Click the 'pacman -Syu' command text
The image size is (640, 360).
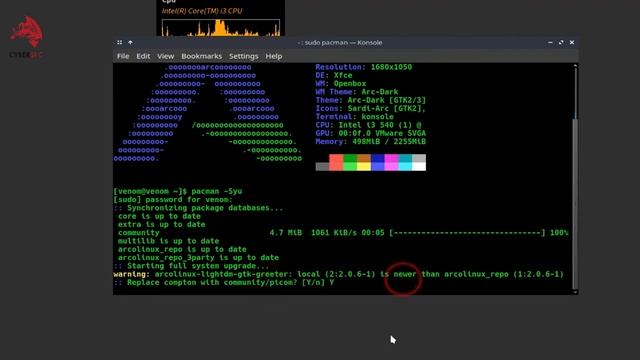(x=217, y=191)
